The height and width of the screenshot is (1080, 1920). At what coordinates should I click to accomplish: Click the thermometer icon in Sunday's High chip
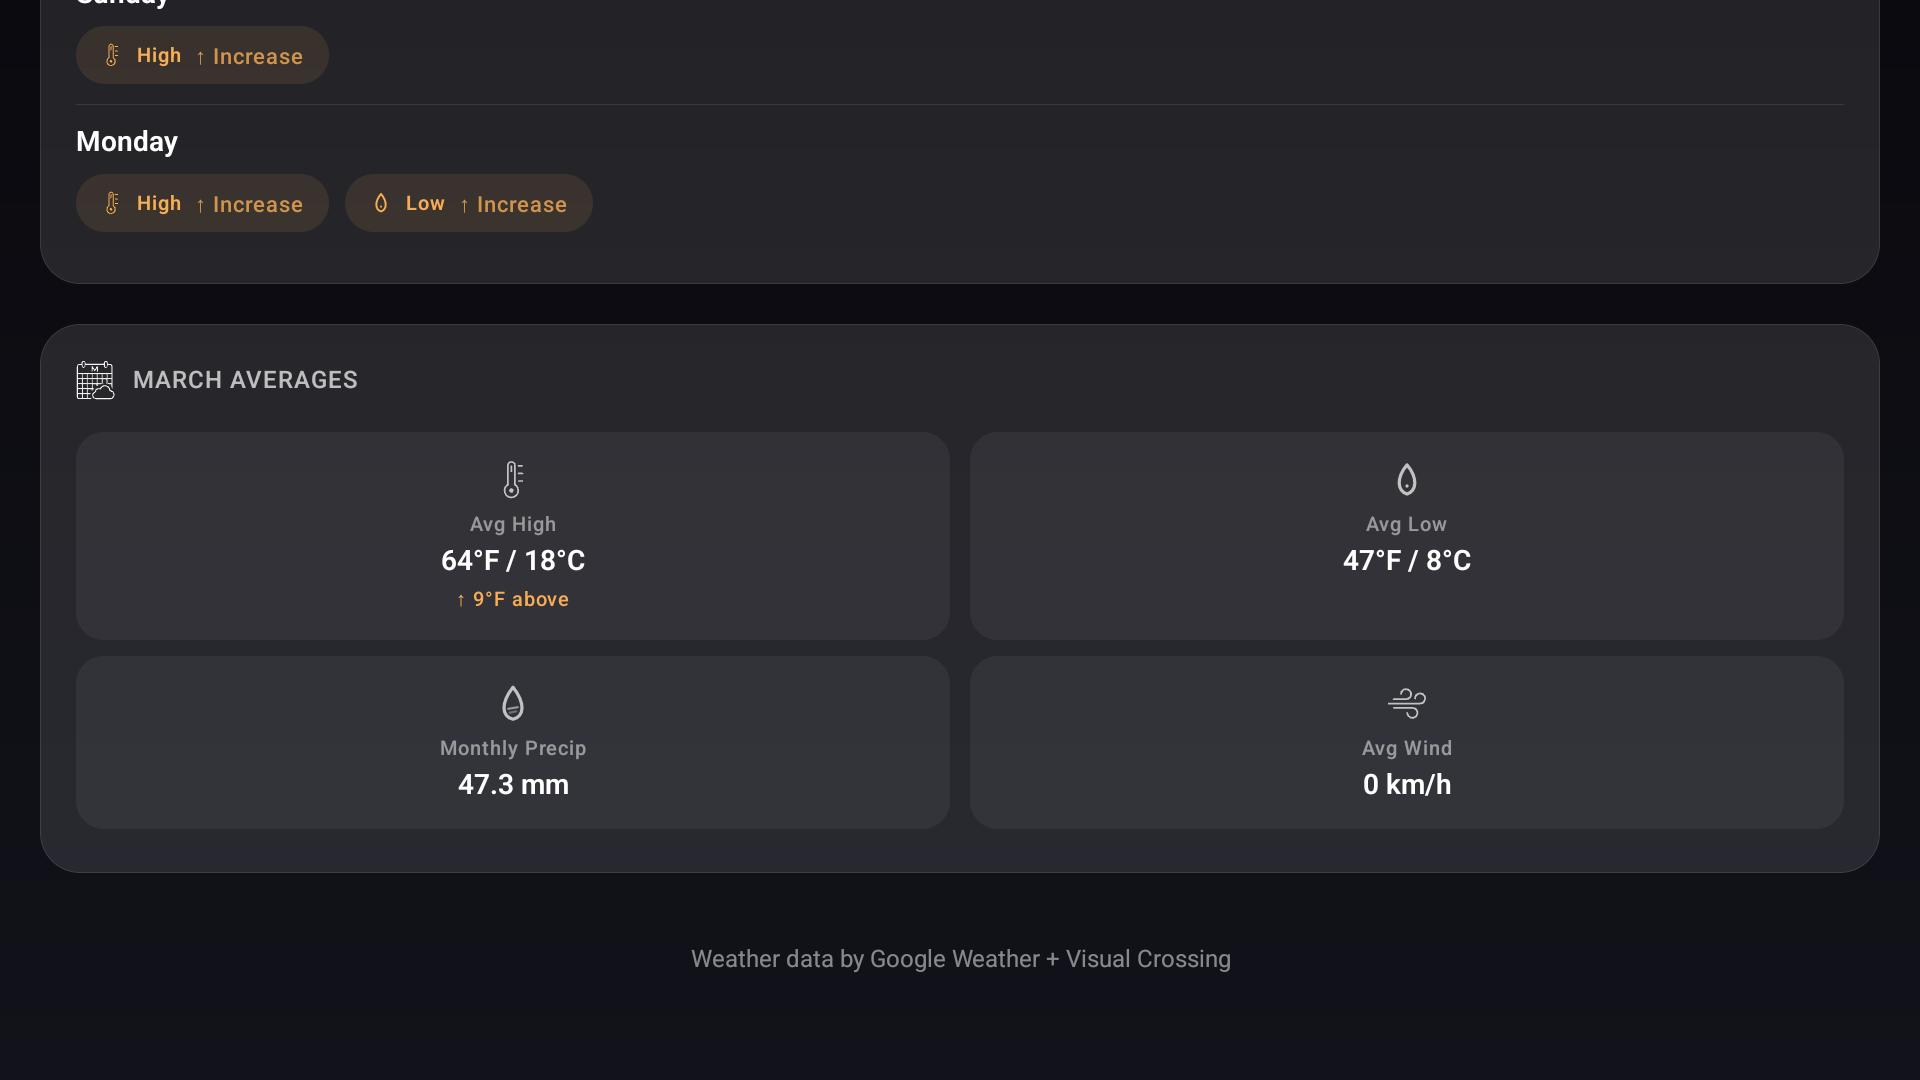112,55
